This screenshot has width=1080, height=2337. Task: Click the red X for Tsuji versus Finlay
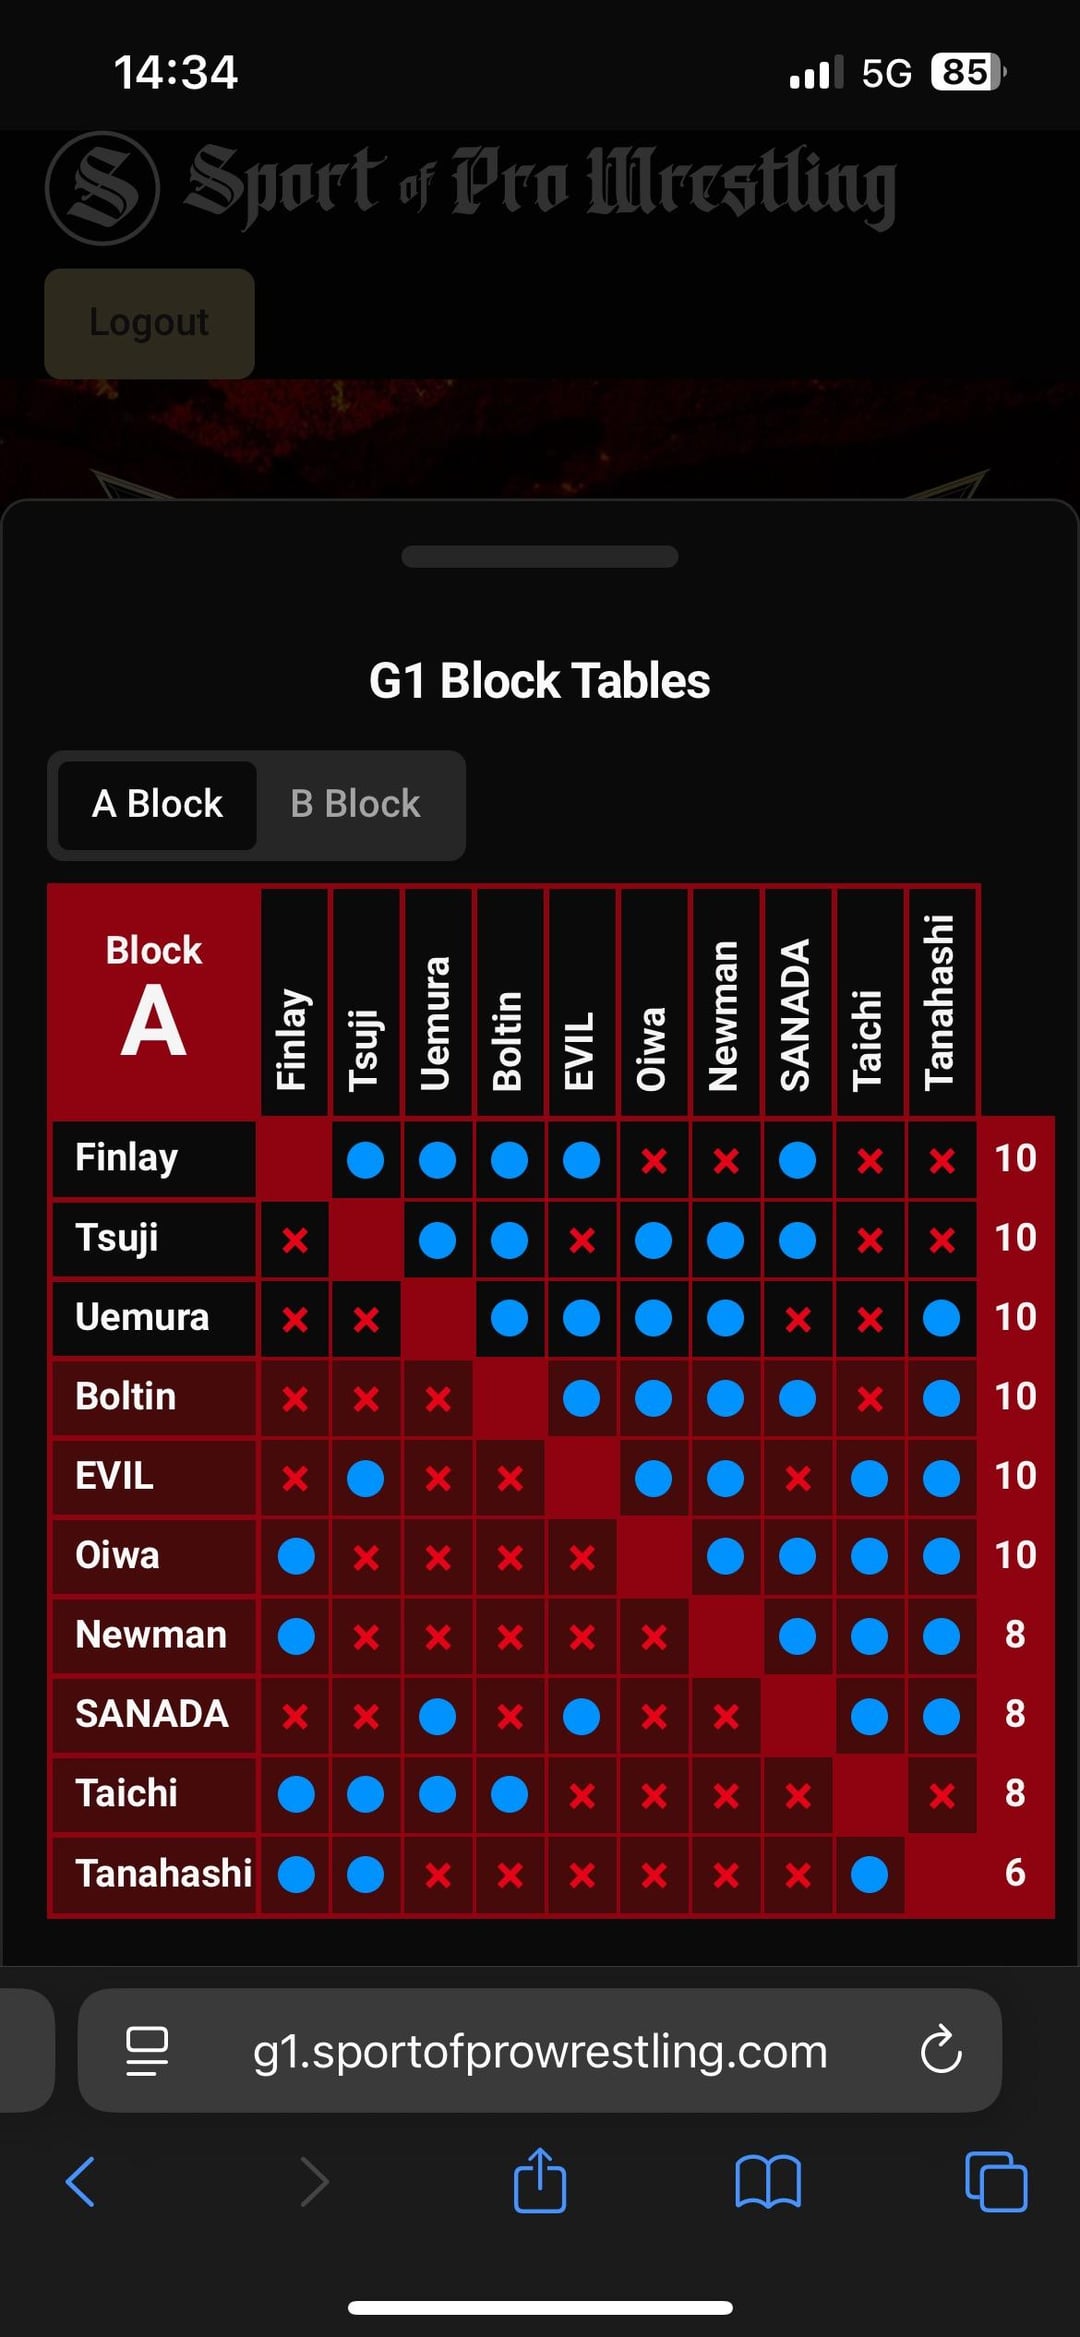tap(294, 1240)
